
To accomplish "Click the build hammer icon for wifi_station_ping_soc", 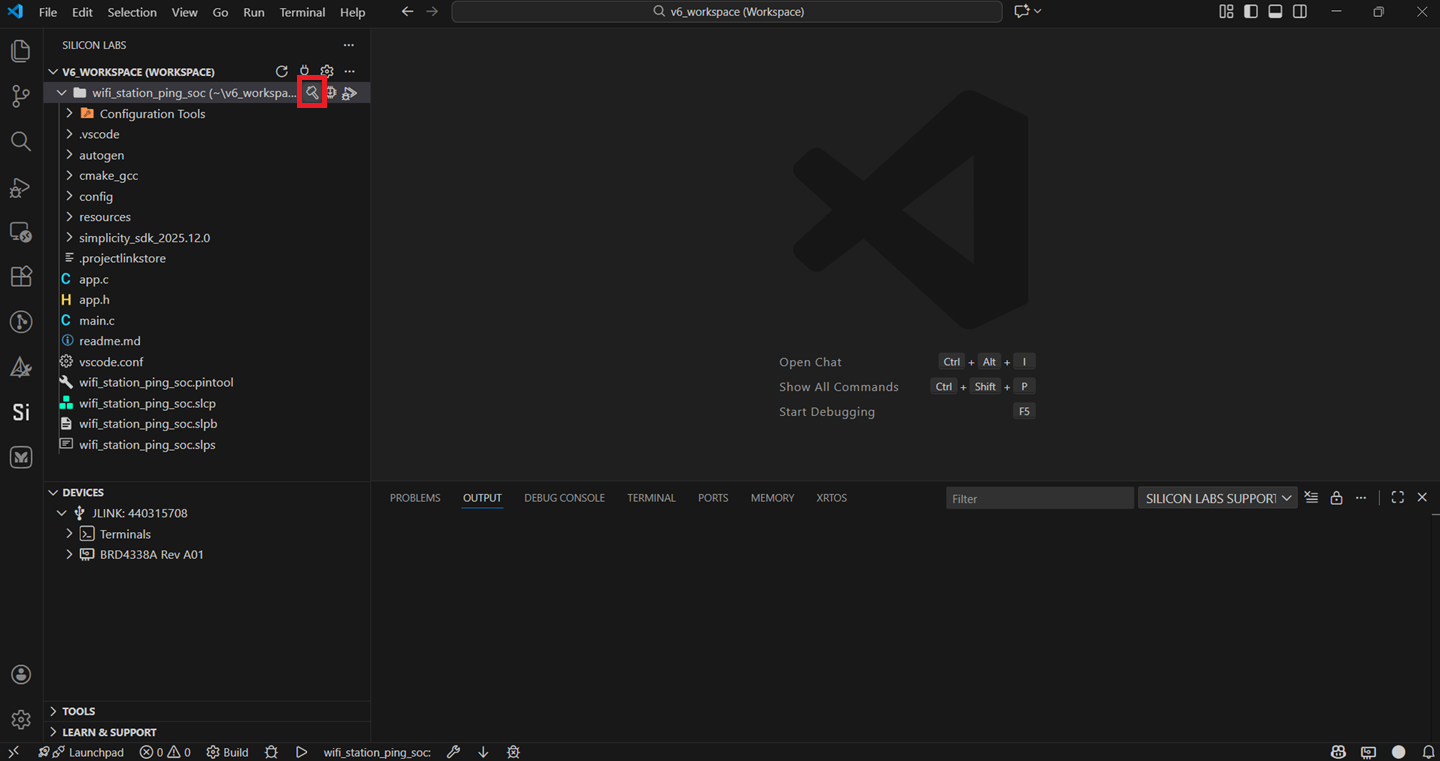I will [312, 93].
